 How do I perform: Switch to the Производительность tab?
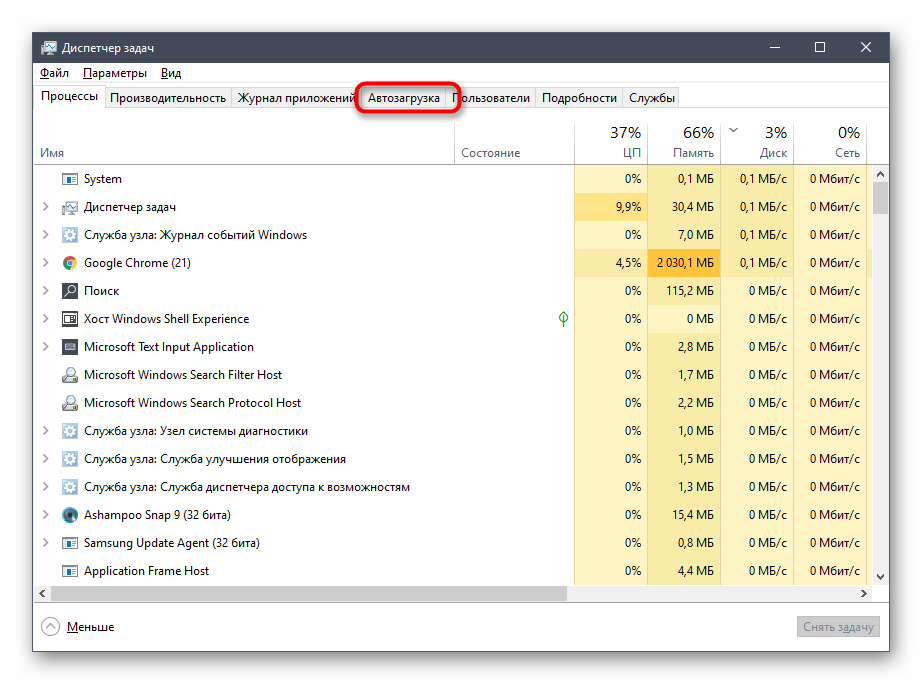pos(168,98)
